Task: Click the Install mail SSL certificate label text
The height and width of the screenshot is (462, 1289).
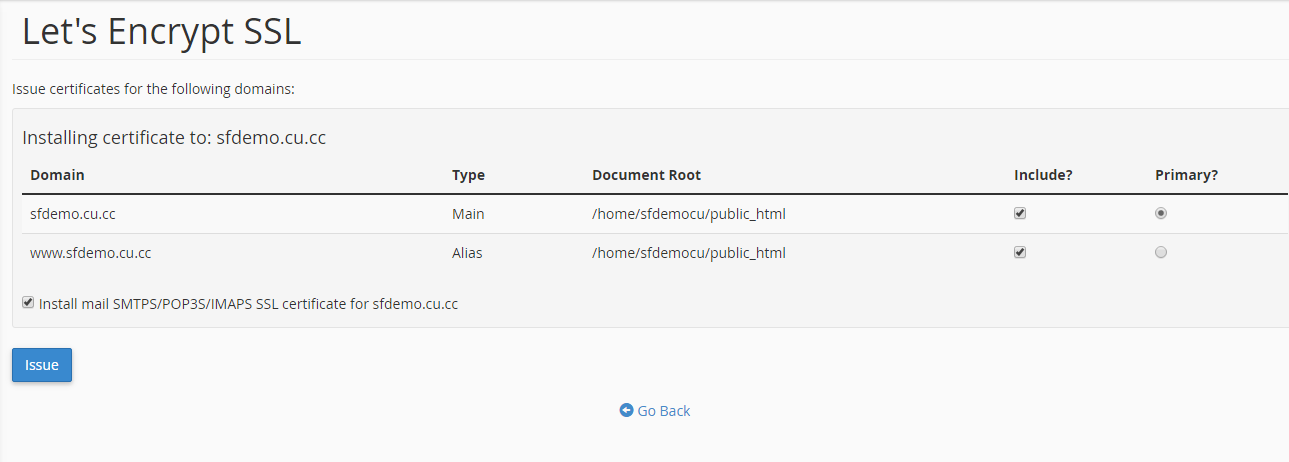Action: click(248, 303)
